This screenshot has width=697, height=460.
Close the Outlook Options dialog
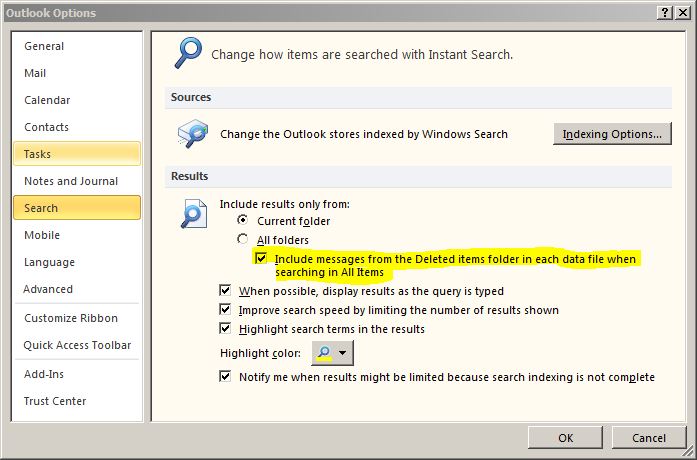(x=682, y=12)
